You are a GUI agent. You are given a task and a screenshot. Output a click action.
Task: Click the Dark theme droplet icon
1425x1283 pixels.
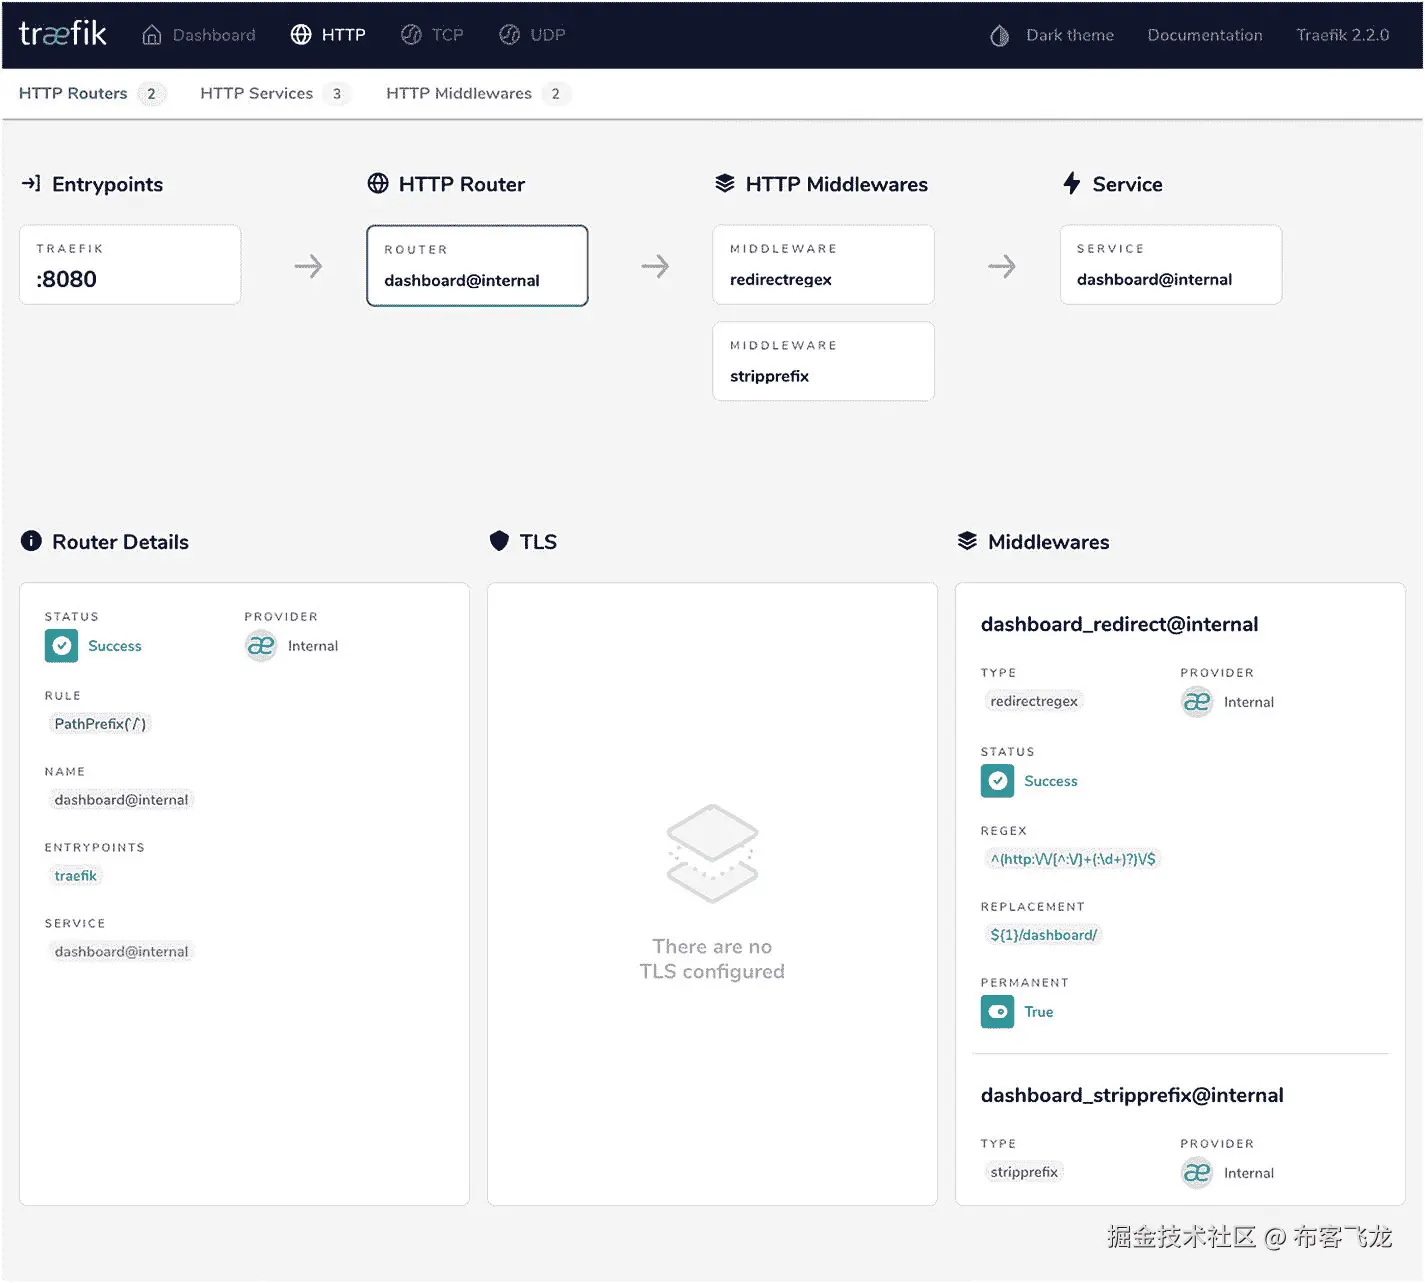pyautogui.click(x=999, y=36)
